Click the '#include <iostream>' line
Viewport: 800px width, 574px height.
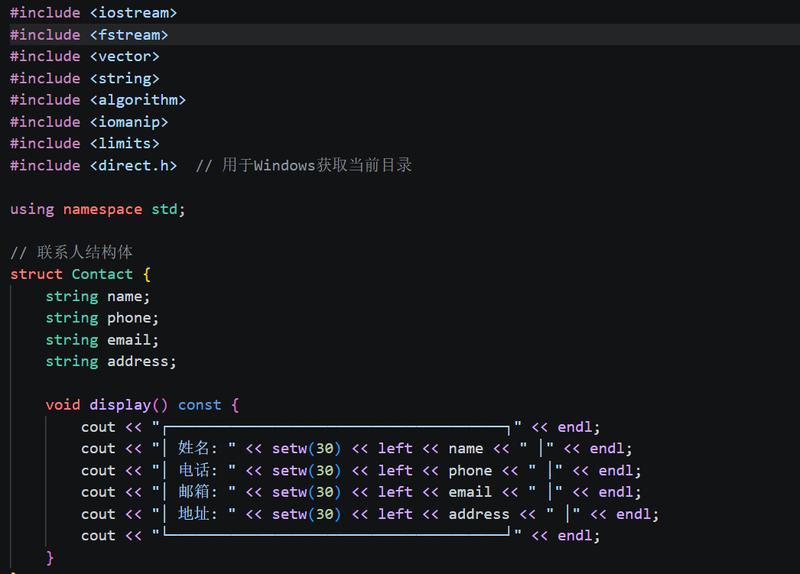pyautogui.click(x=93, y=13)
